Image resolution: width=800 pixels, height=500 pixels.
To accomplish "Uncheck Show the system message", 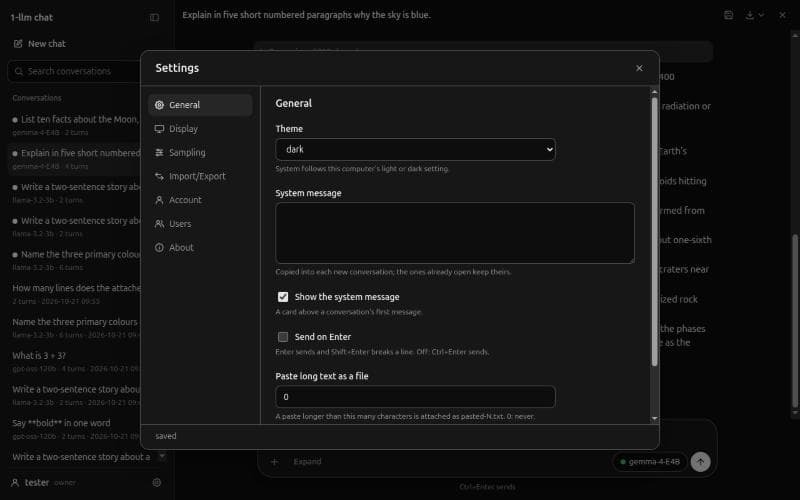I will (283, 296).
